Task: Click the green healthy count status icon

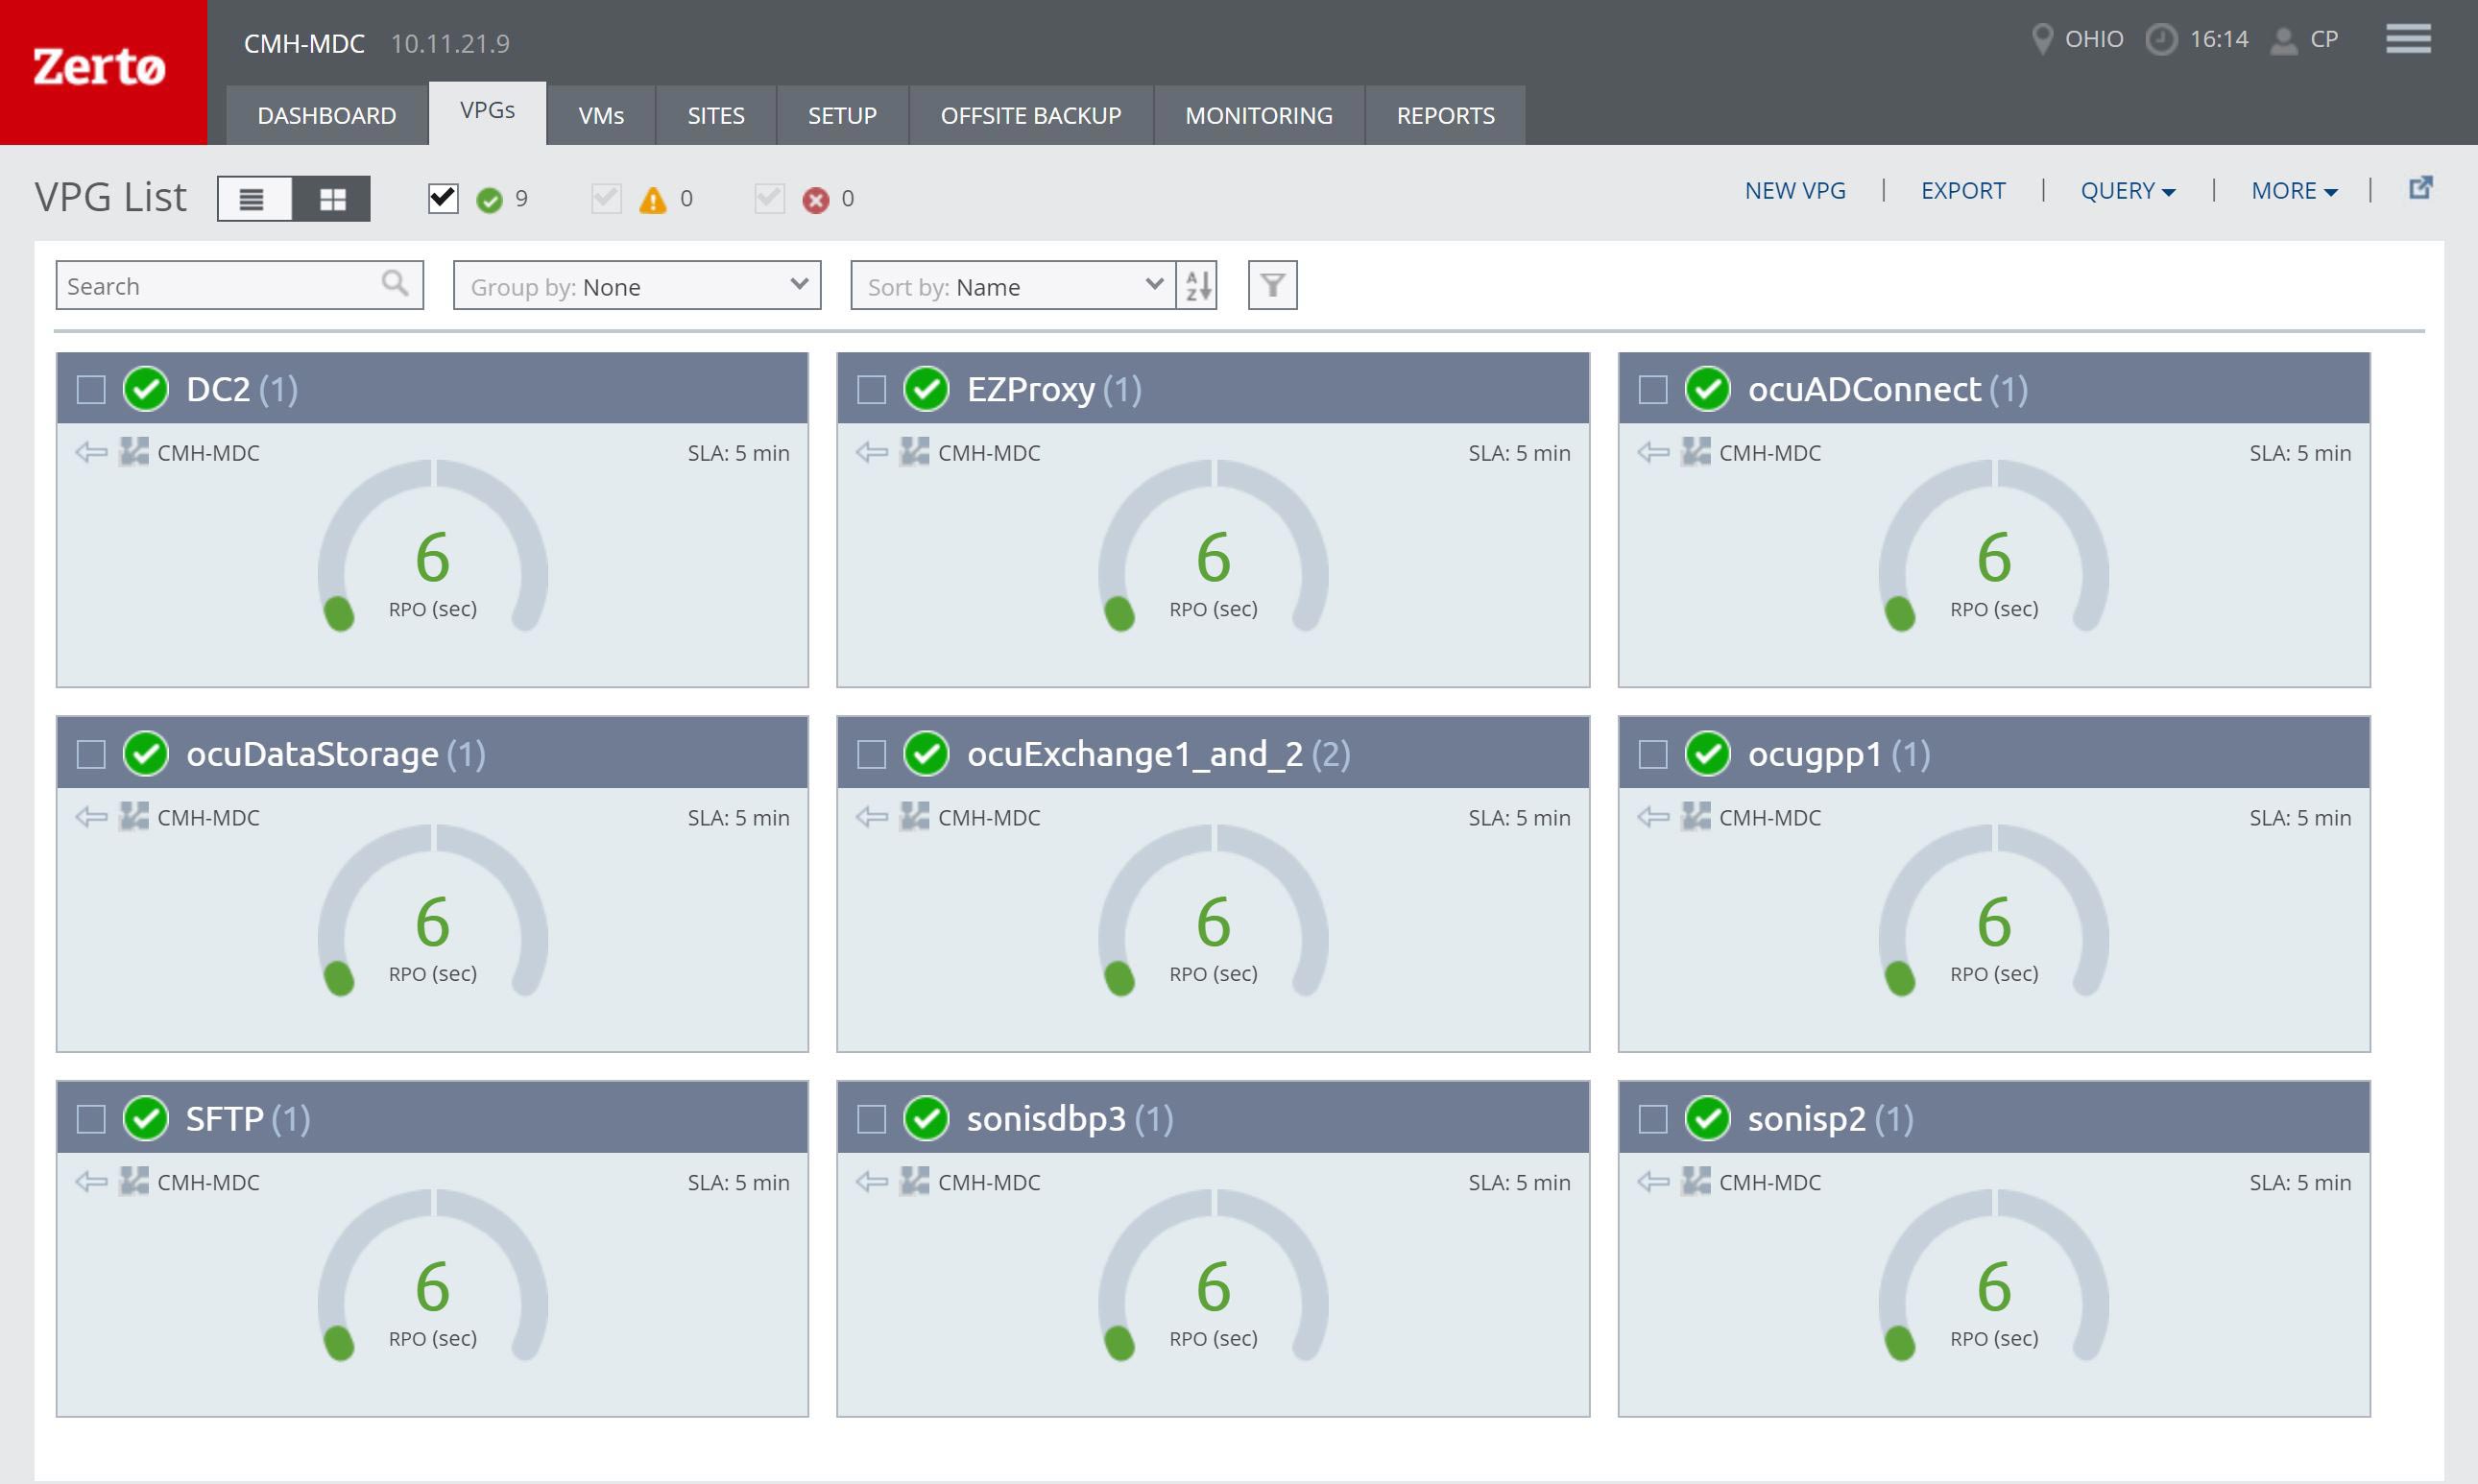Action: [489, 200]
